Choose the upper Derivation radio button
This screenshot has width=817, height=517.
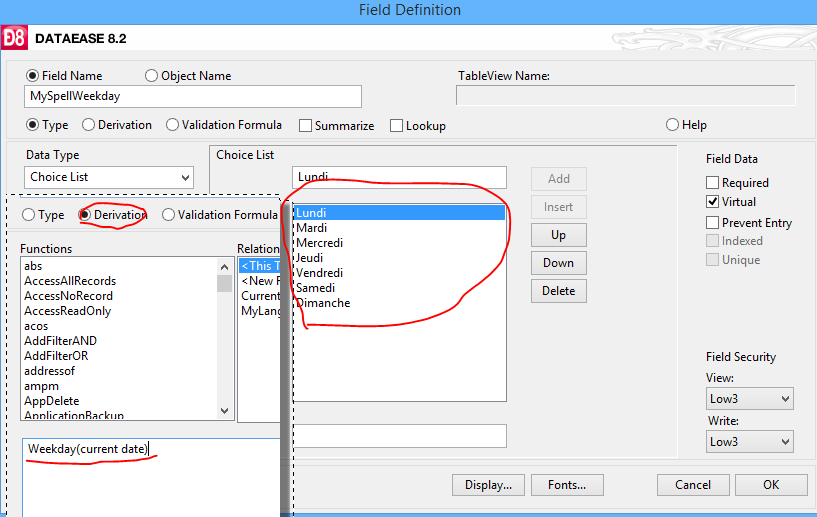[x=89, y=125]
